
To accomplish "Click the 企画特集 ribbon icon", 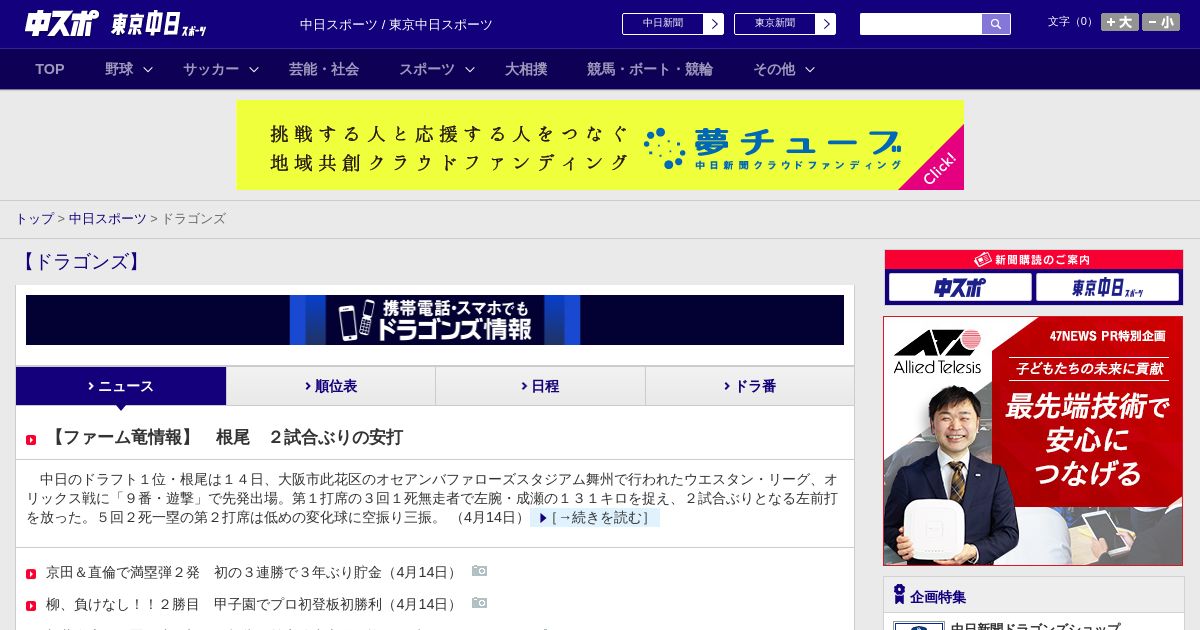I will click(899, 594).
